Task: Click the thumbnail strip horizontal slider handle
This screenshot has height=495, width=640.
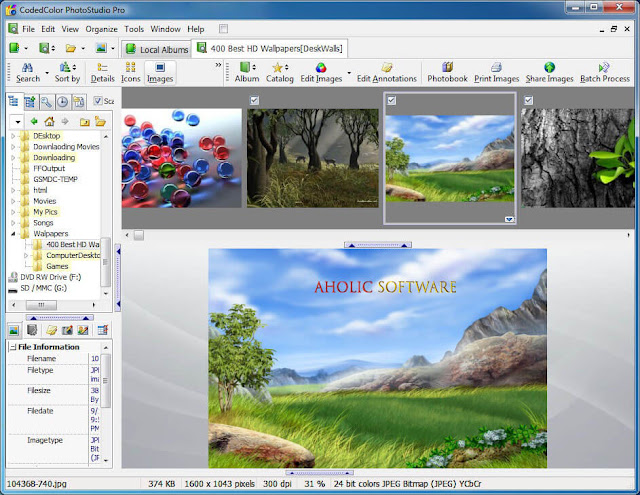Action: [139, 235]
